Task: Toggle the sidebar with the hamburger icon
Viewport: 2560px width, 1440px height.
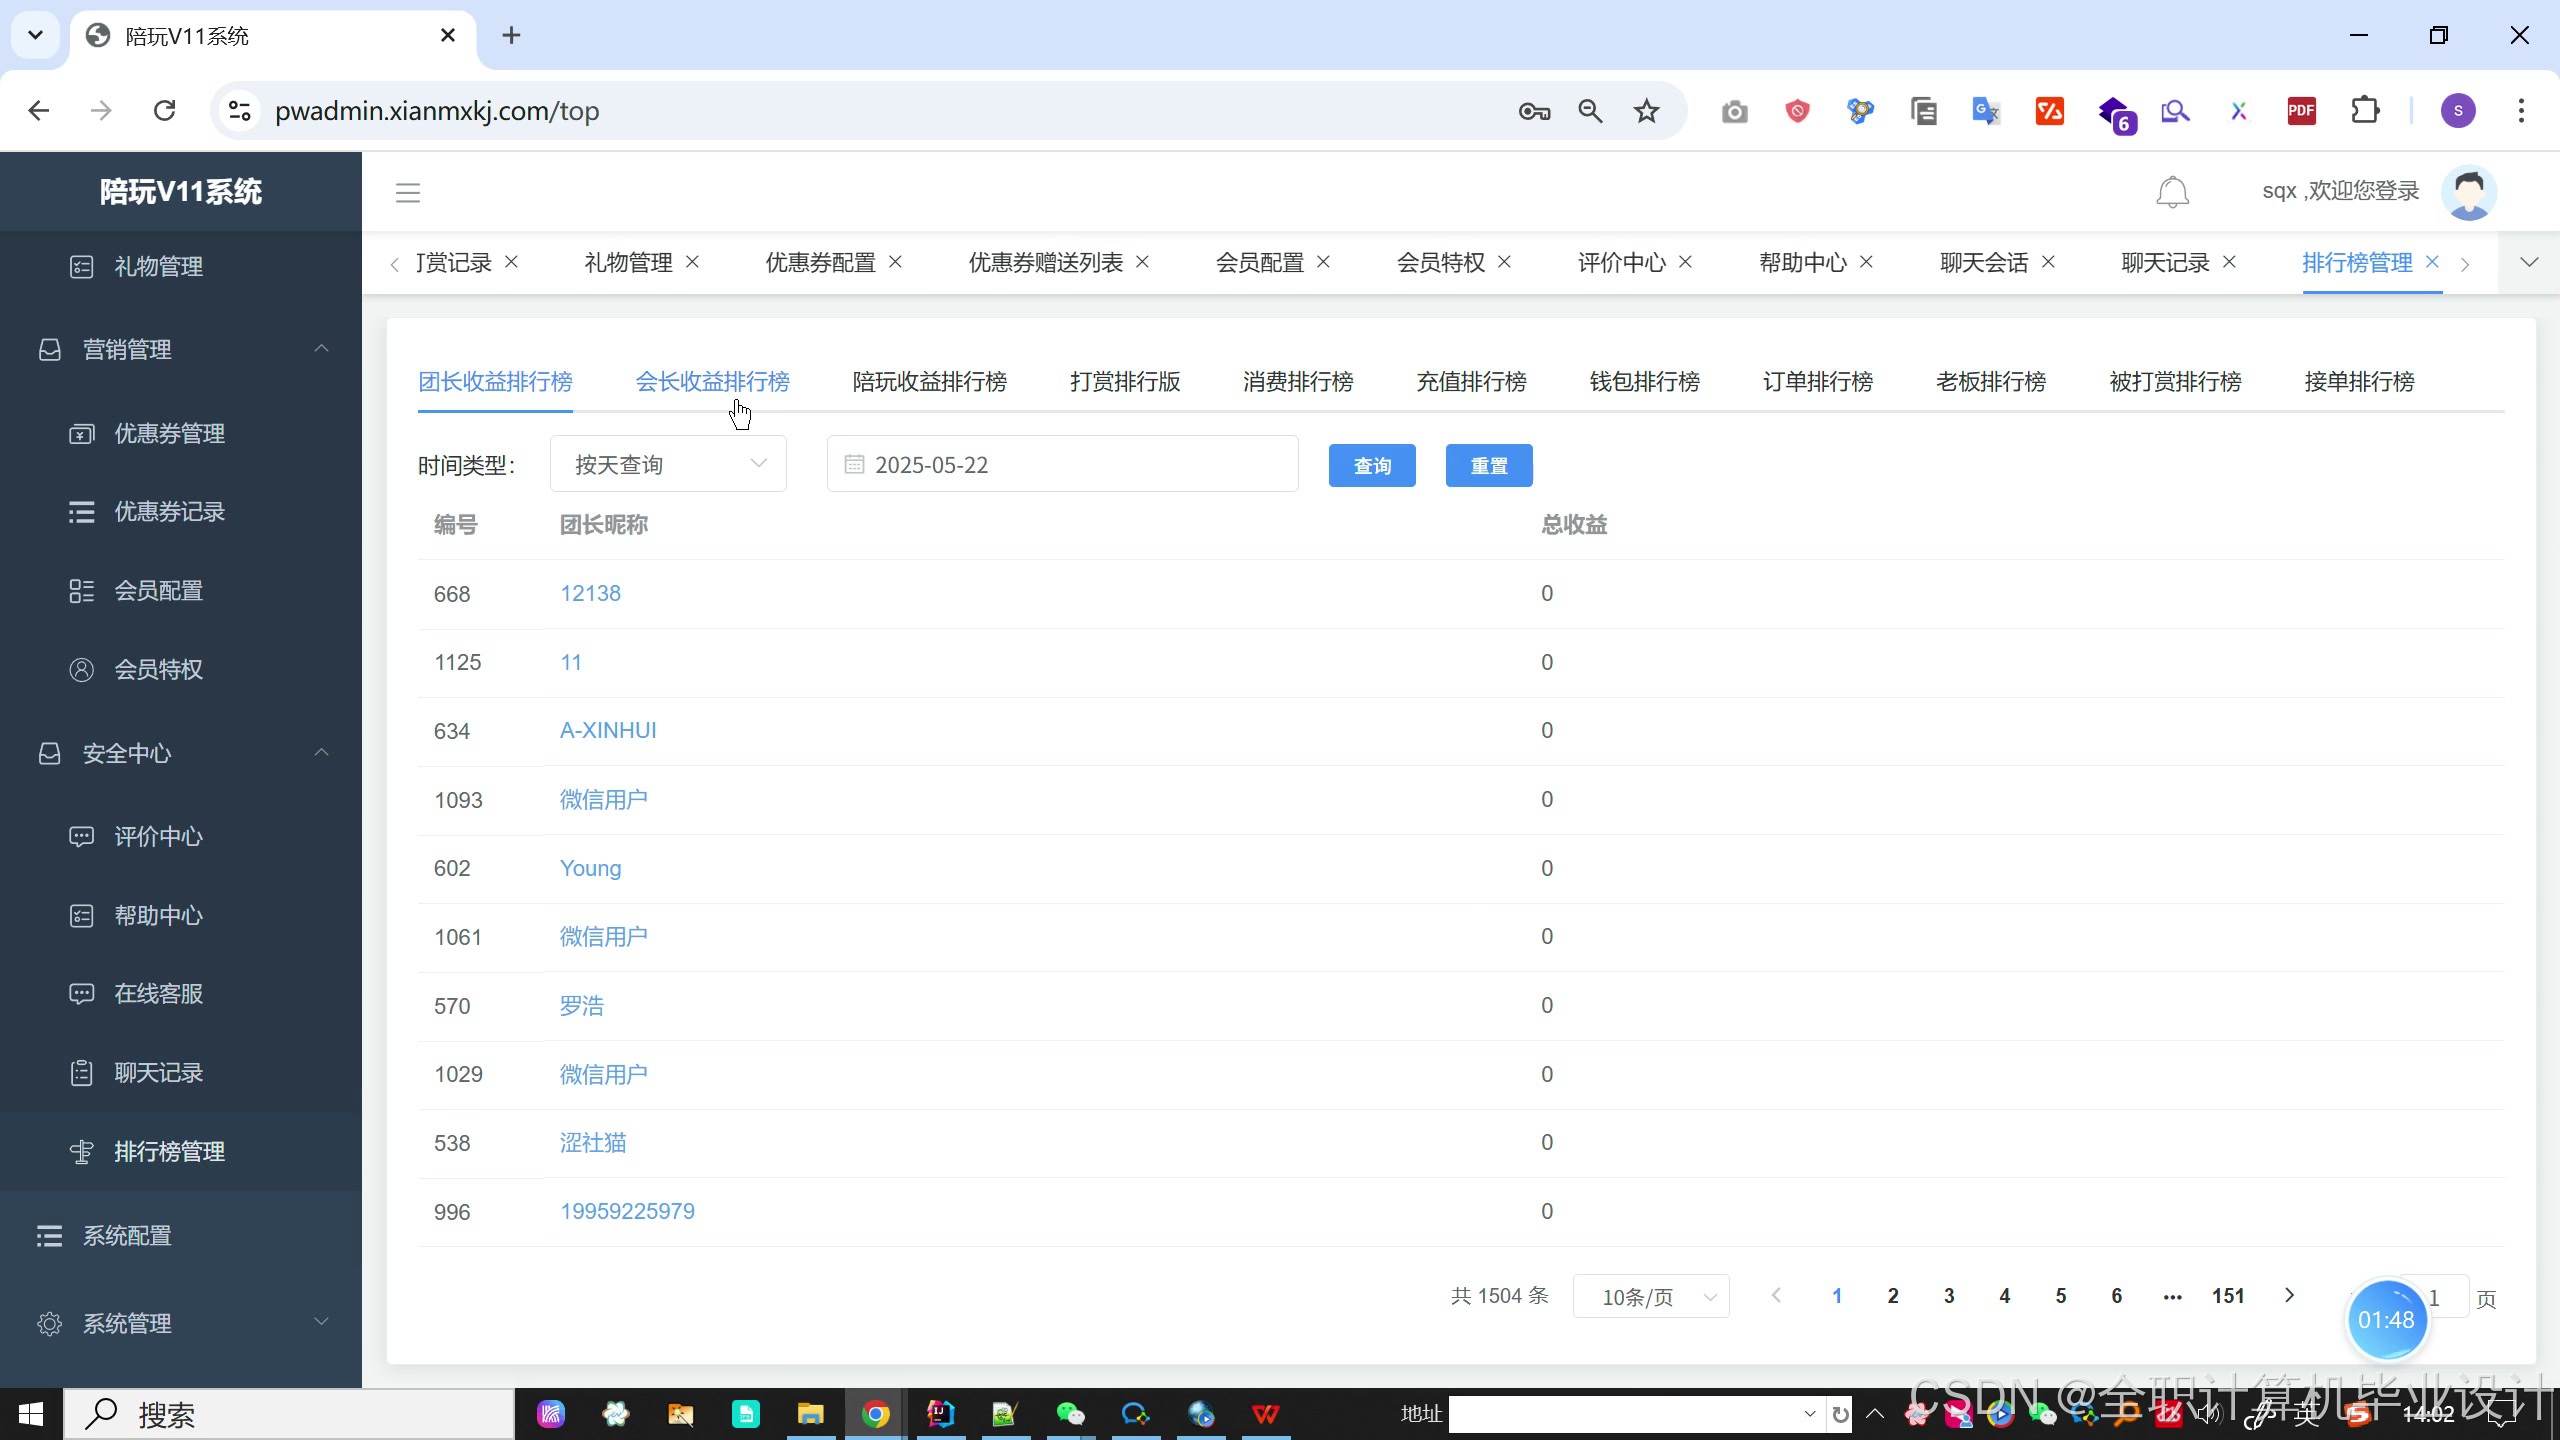Action: (408, 192)
